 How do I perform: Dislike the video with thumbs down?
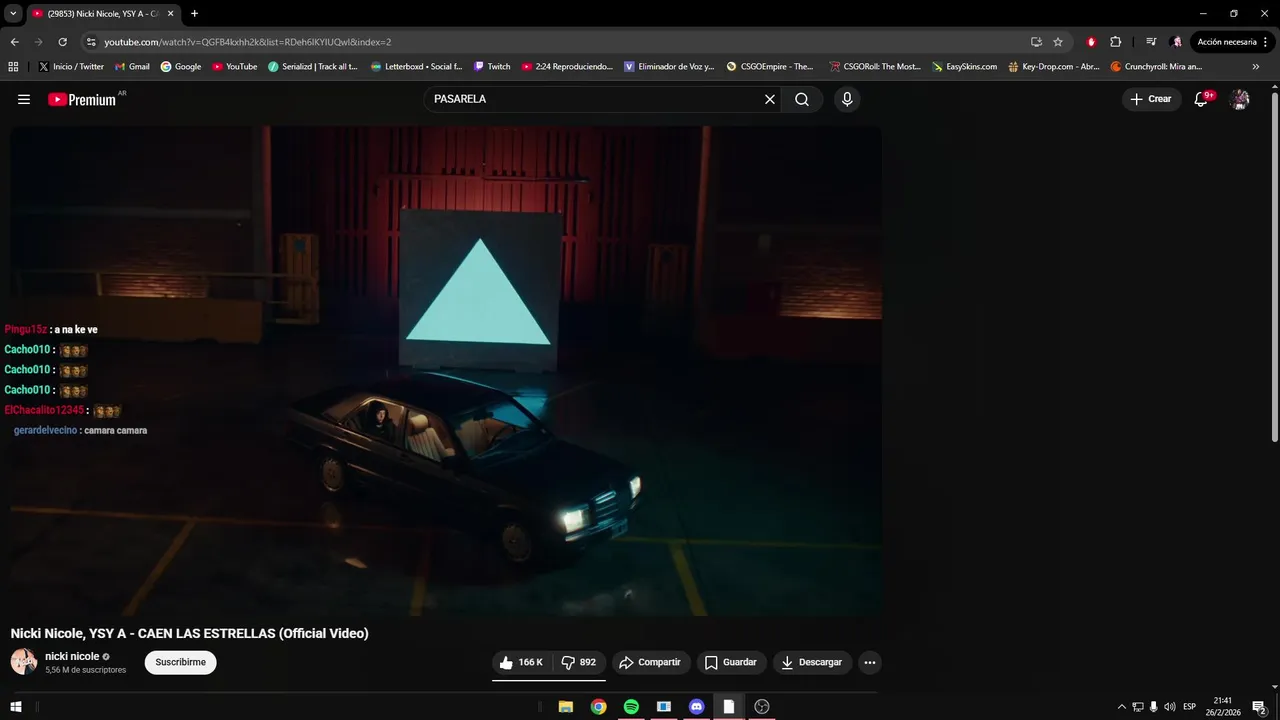(x=578, y=662)
